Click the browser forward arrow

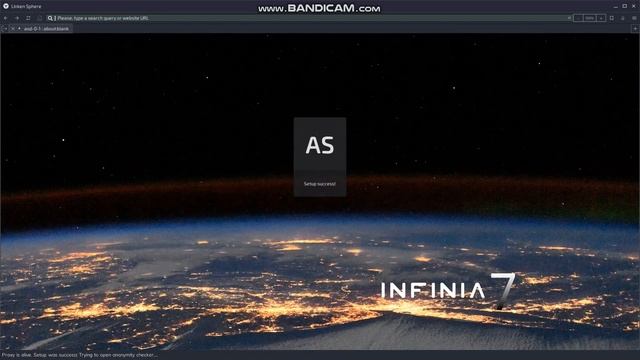click(x=17, y=18)
